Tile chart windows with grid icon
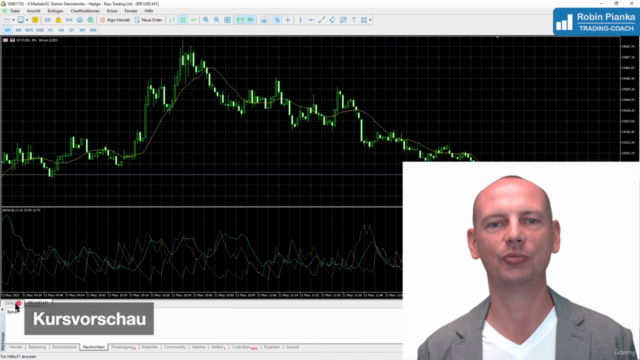The image size is (640, 360). [x=227, y=20]
